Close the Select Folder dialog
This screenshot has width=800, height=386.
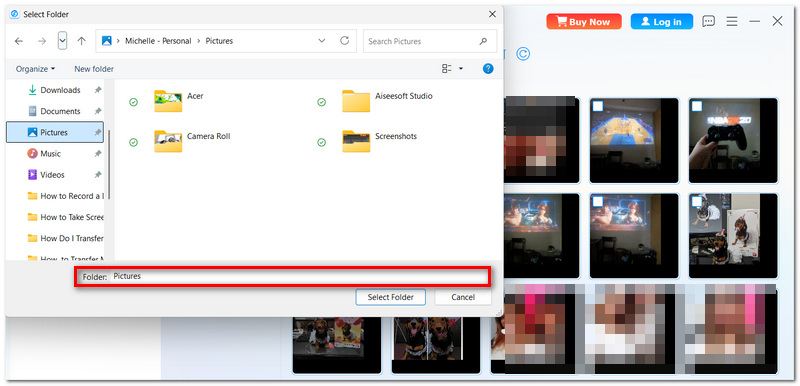pos(492,14)
